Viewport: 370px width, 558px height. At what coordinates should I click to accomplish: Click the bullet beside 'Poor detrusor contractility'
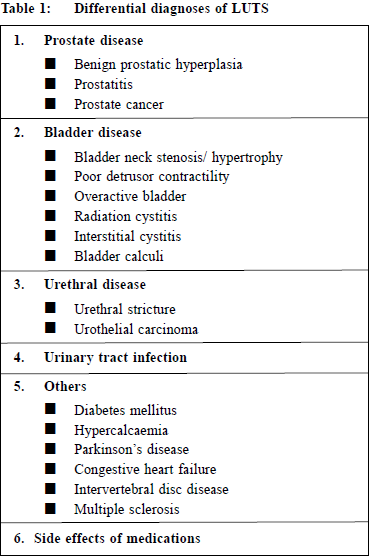tap(50, 175)
